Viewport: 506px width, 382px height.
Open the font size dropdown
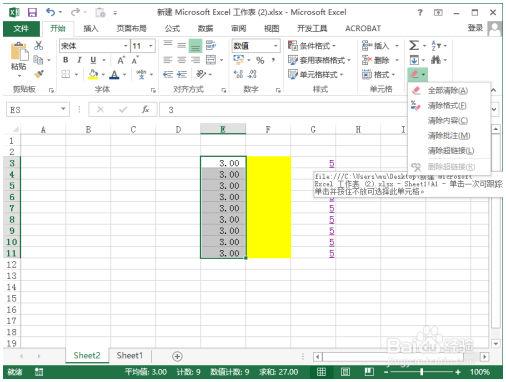tap(151, 46)
